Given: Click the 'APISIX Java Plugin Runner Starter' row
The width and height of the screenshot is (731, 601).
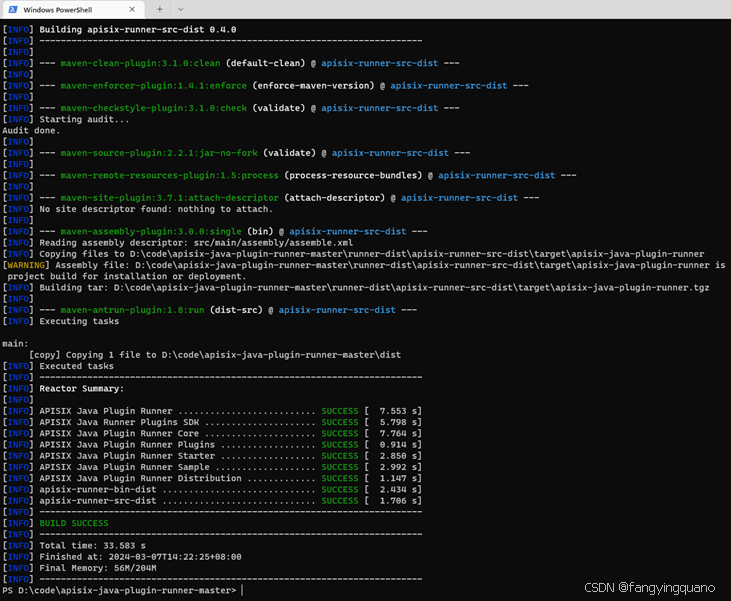Looking at the screenshot, I should coord(212,456).
